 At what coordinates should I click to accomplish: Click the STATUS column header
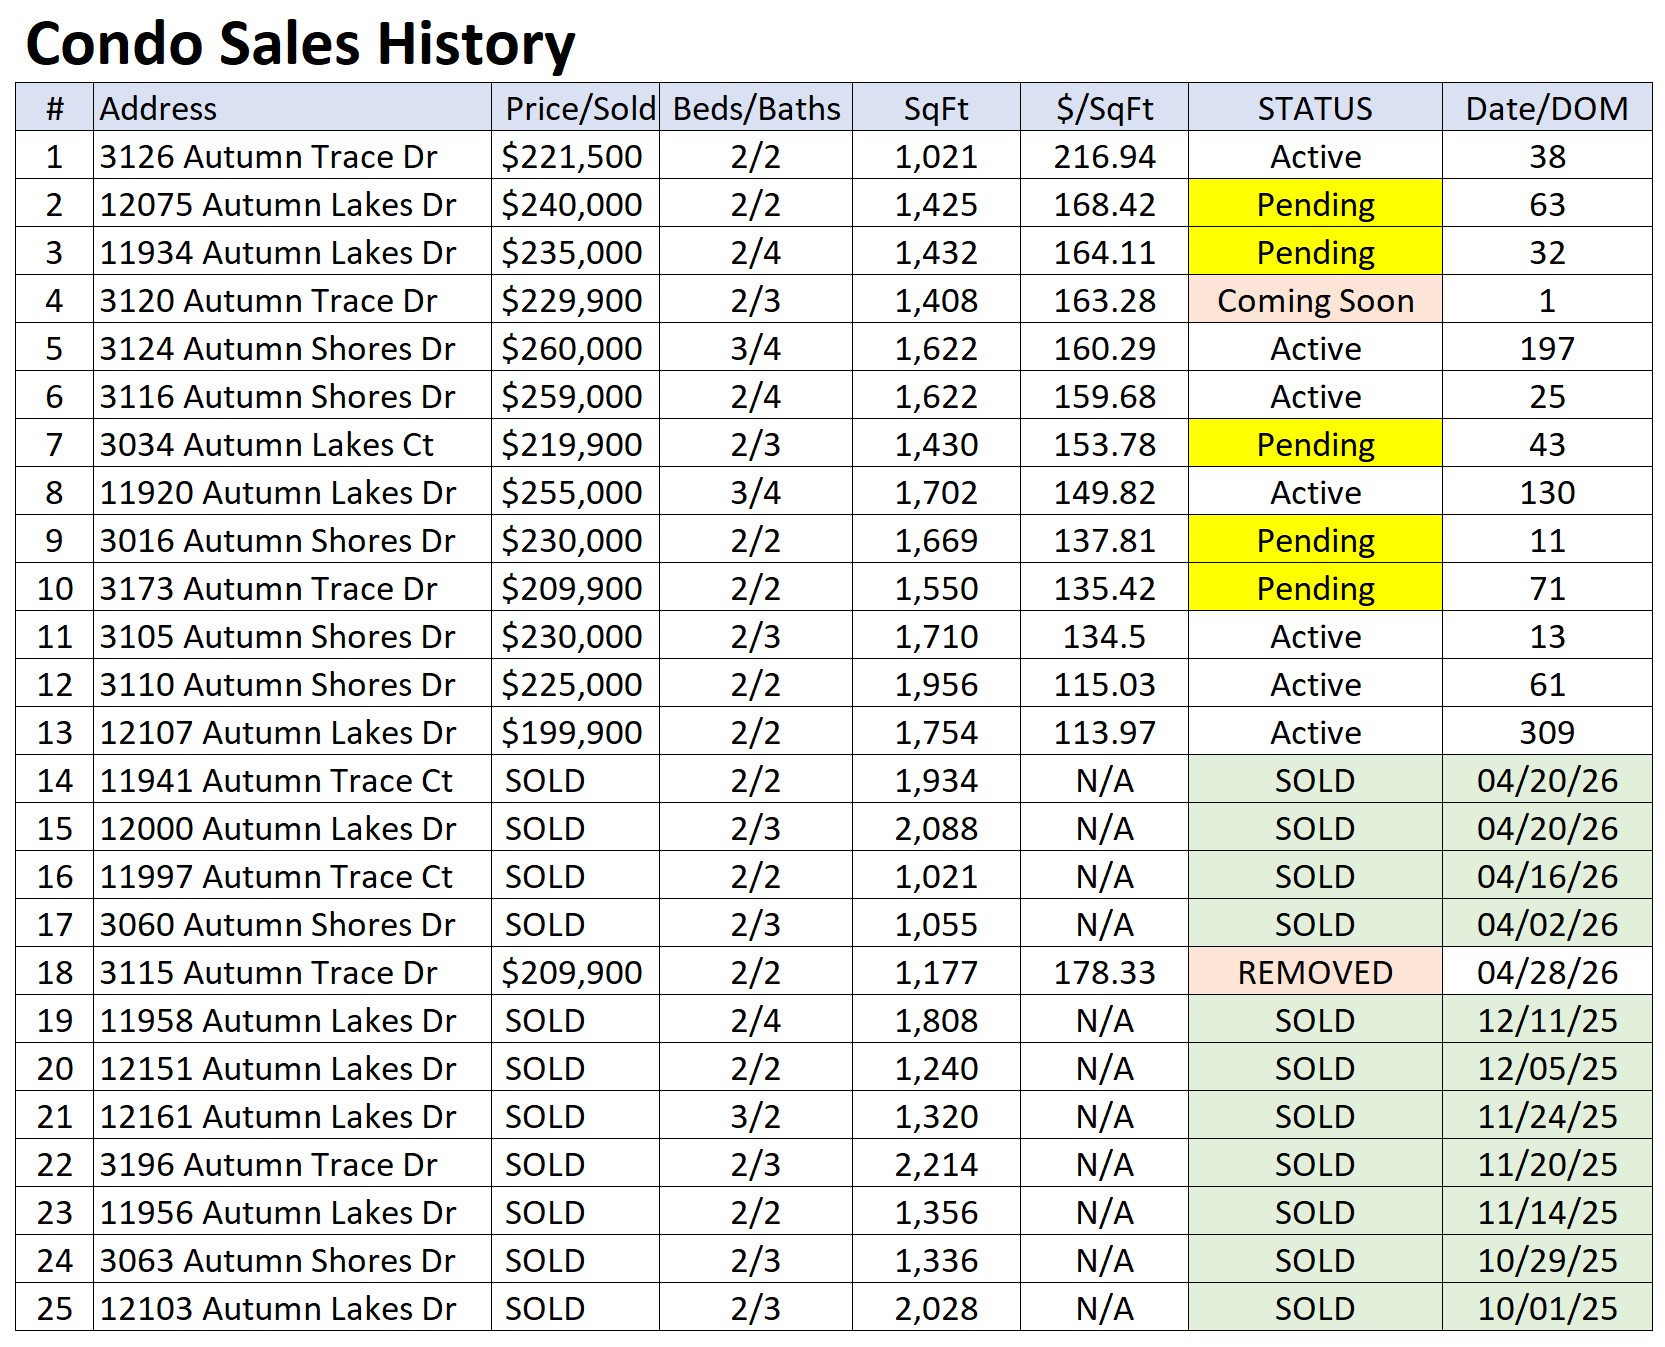tap(1313, 108)
